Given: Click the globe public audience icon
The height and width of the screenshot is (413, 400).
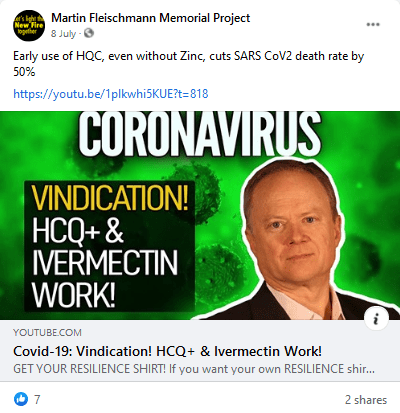Looking at the screenshot, I should click(x=89, y=33).
